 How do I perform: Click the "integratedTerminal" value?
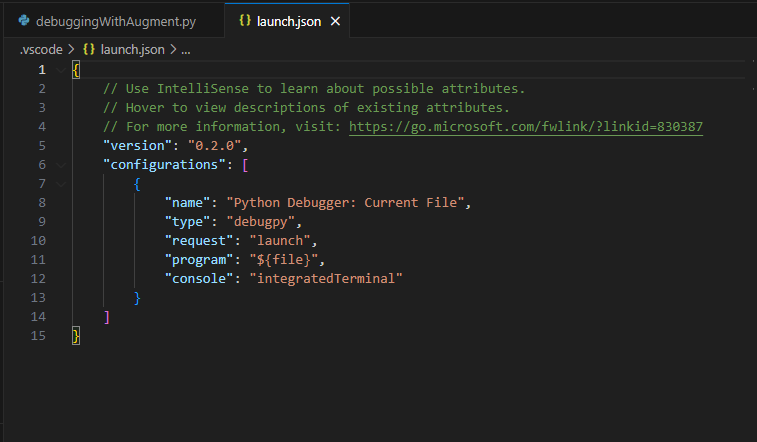click(326, 278)
